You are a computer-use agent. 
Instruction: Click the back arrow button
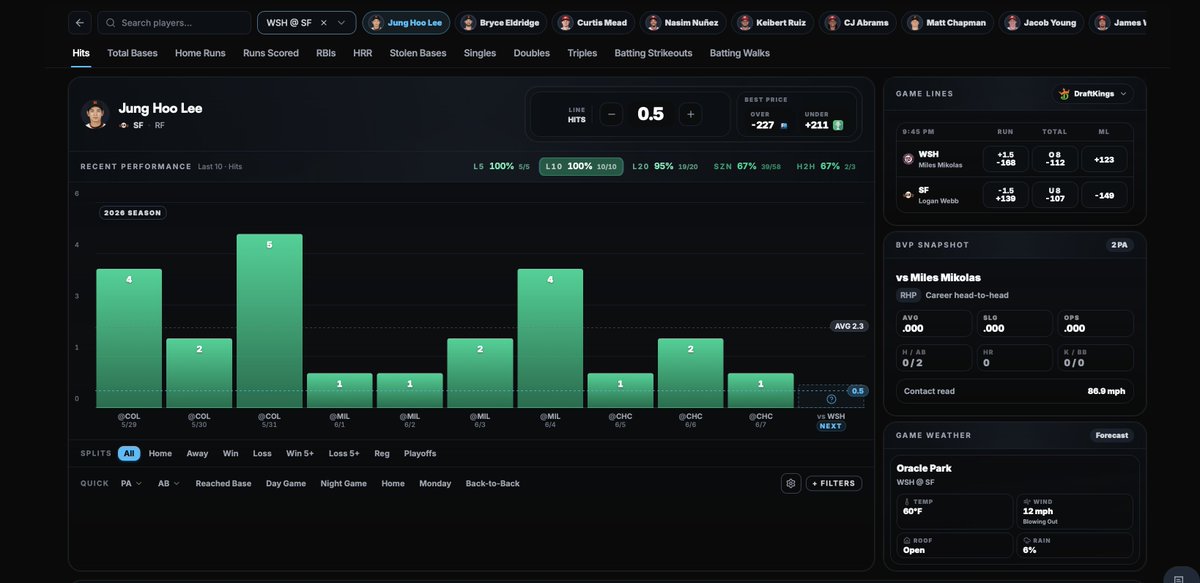(x=81, y=22)
